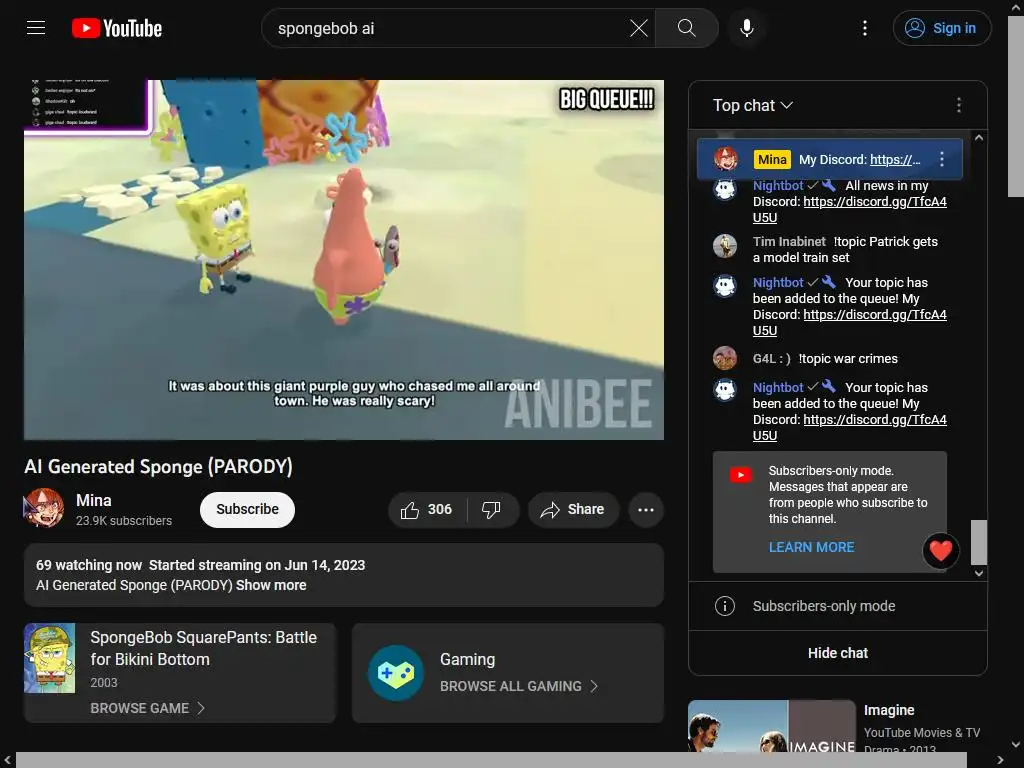The image size is (1024, 768).
Task: Click Tim Inabinet's chat avatar
Action: tap(725, 246)
